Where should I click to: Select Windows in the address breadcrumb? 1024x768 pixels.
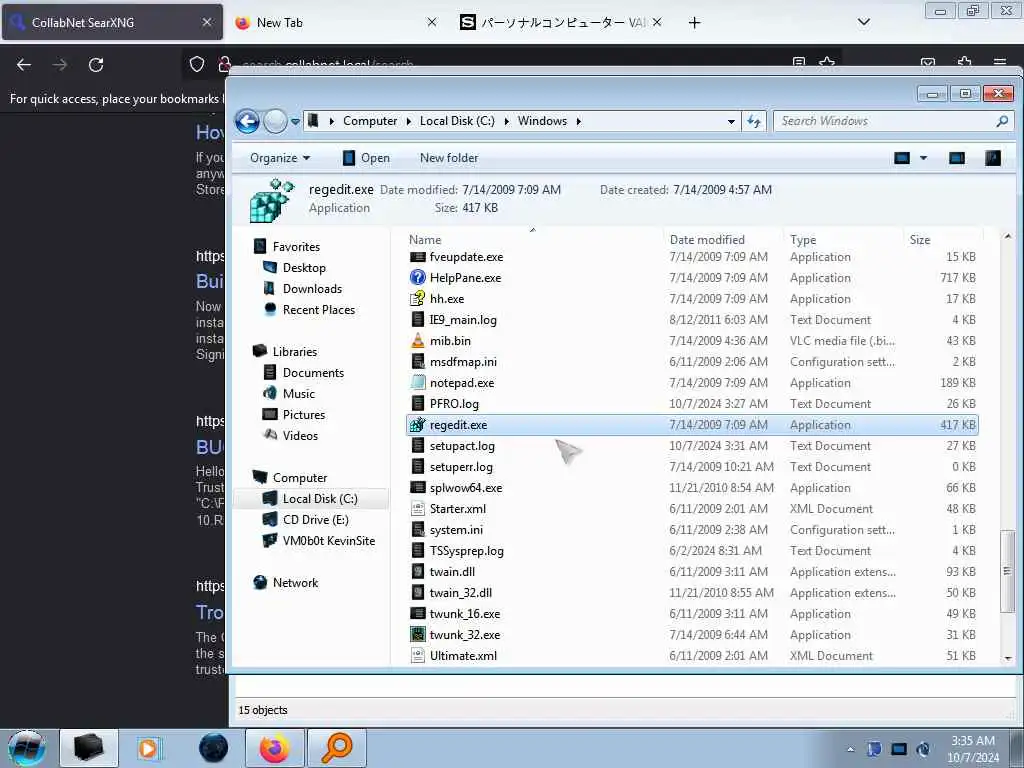542,121
